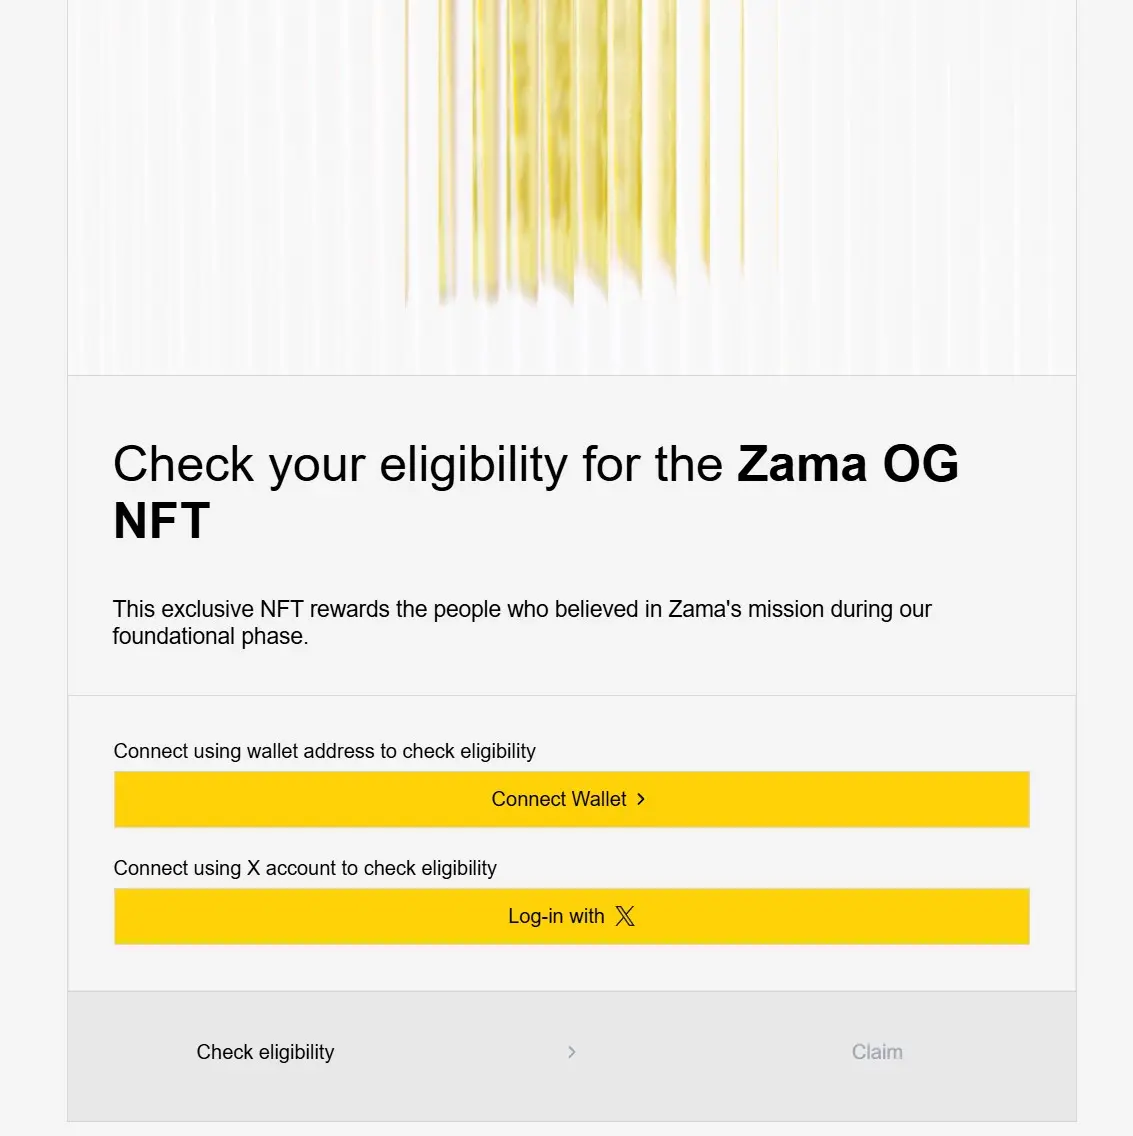Click the 'Log-in with' text on the yellow button
The width and height of the screenshot is (1133, 1136).
(x=556, y=916)
